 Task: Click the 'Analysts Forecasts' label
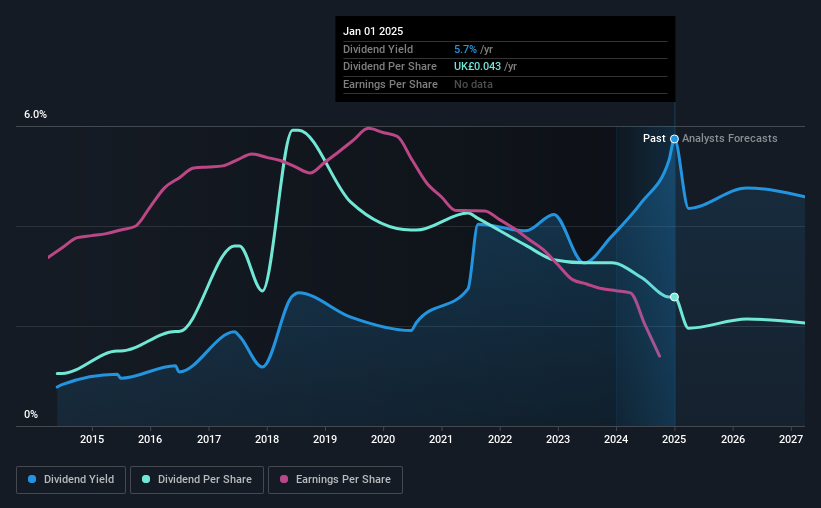click(x=729, y=138)
